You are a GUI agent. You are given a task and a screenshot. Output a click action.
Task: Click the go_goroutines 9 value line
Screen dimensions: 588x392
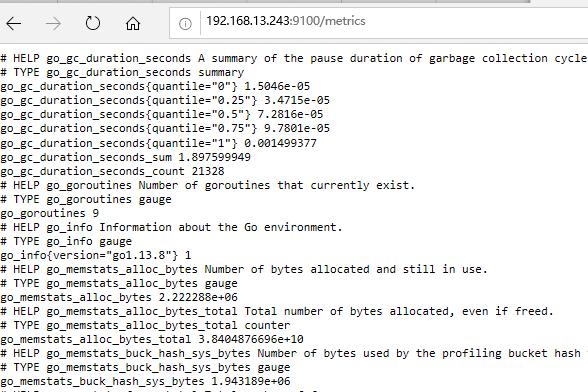pyautogui.click(x=50, y=213)
